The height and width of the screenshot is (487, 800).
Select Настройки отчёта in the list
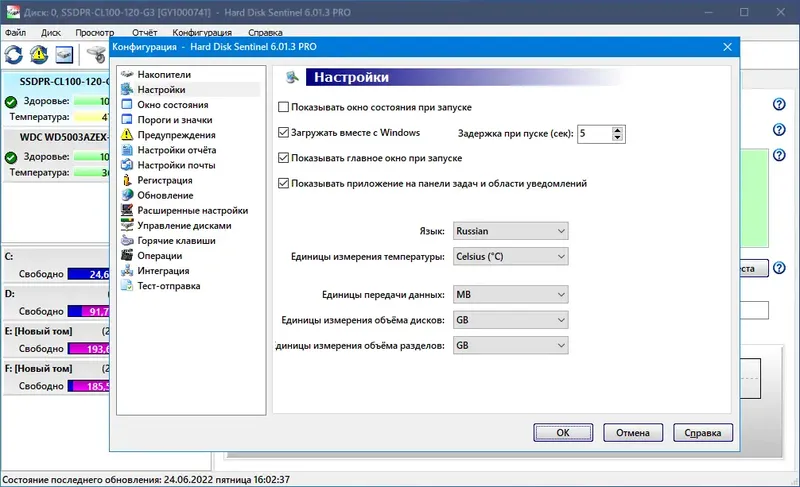tap(177, 150)
